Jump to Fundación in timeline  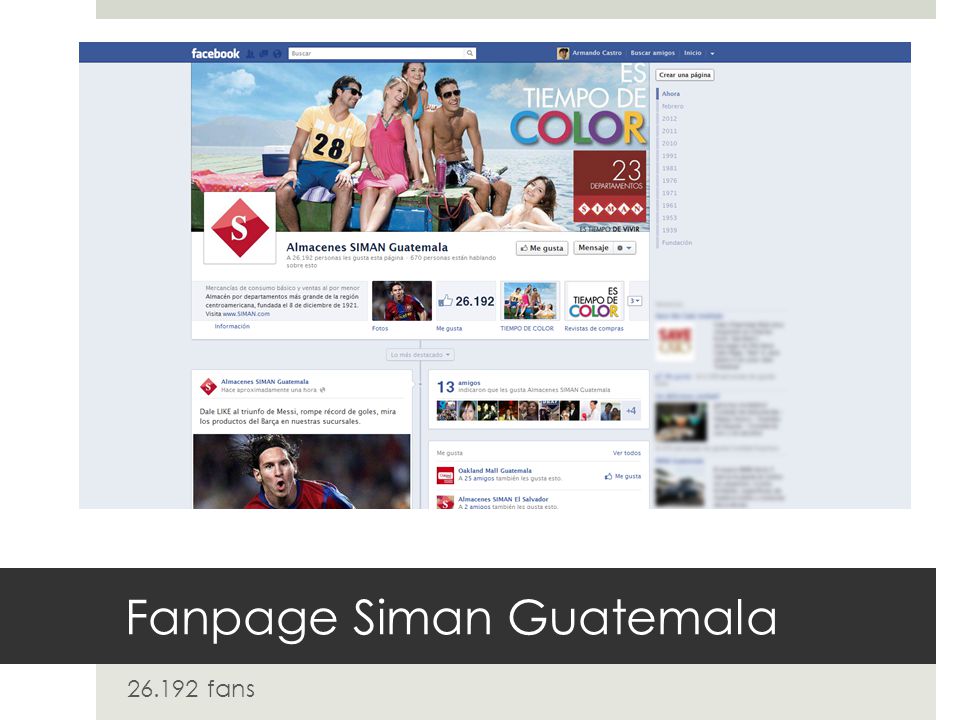pyautogui.click(x=677, y=243)
